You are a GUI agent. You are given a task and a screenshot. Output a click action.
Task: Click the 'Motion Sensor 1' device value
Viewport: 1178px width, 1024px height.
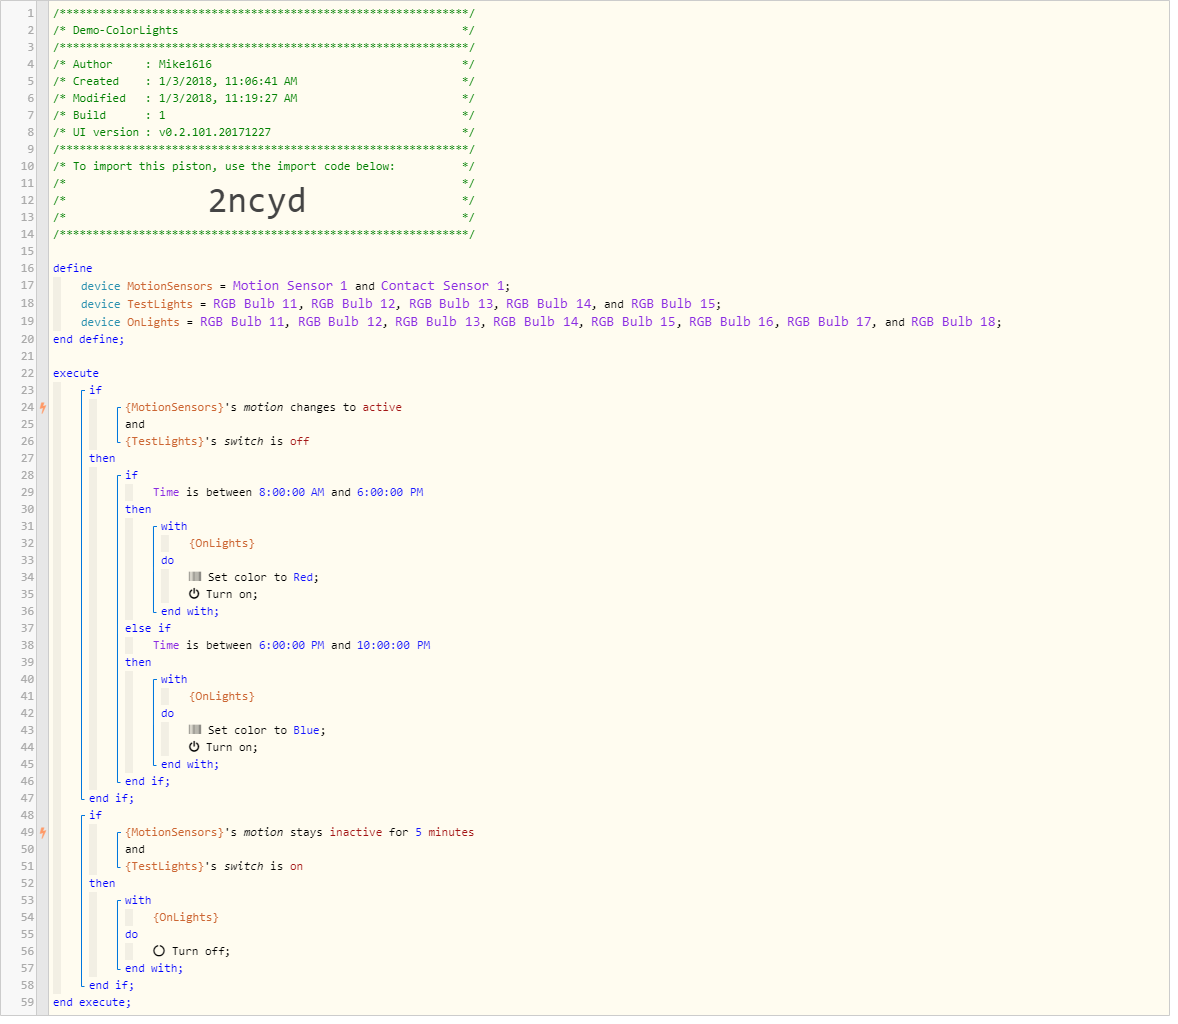291,287
